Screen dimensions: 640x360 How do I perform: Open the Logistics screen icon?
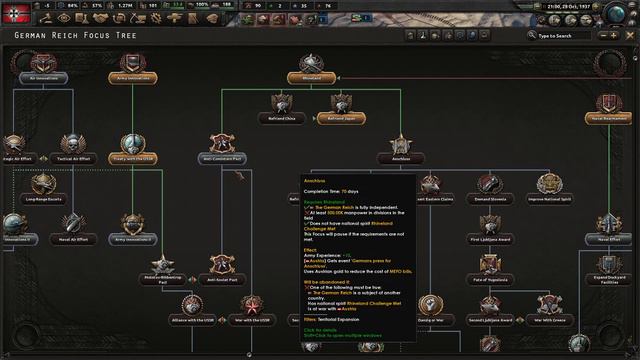coord(193,18)
